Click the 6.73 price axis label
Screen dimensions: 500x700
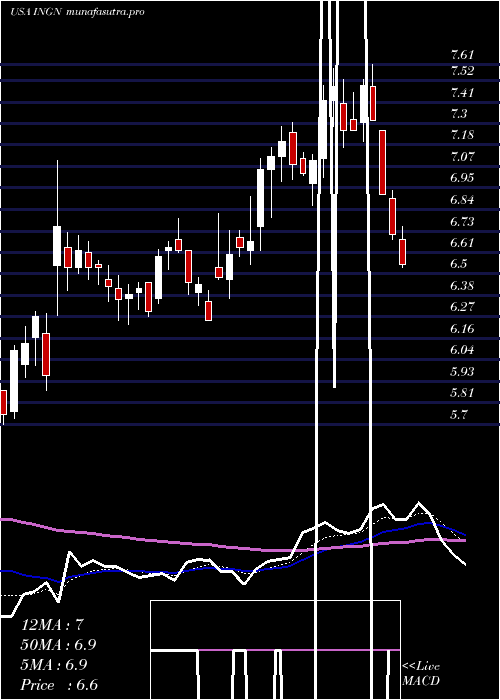pos(462,221)
